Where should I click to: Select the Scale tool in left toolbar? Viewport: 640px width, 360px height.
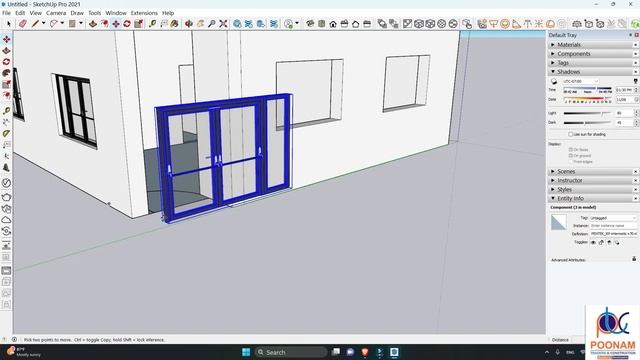coord(6,84)
